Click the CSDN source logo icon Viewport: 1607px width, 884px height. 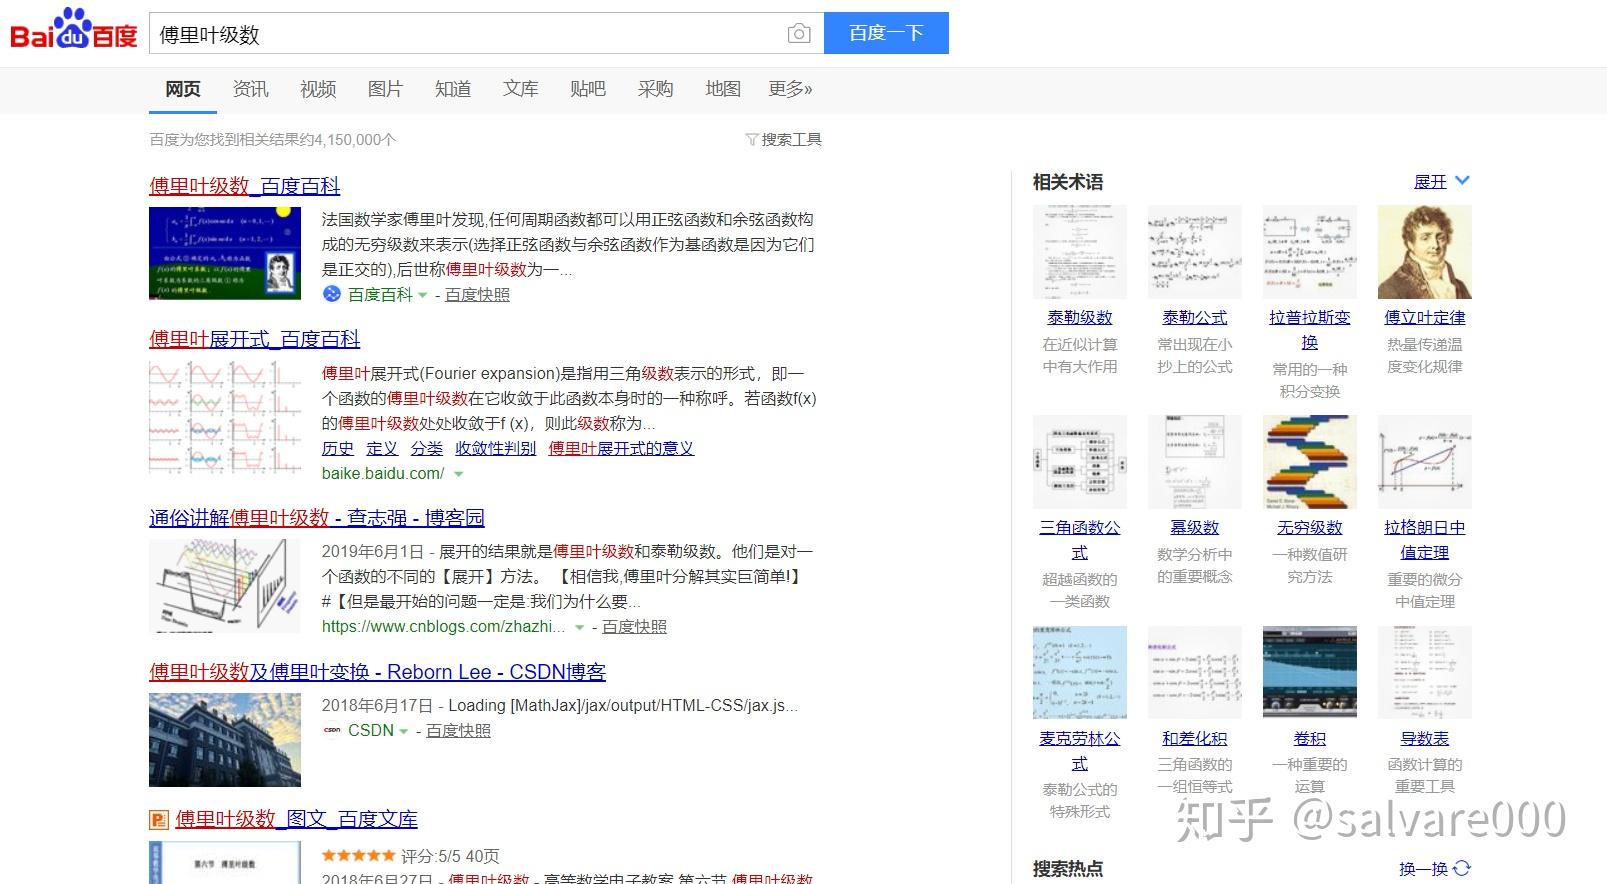[332, 731]
